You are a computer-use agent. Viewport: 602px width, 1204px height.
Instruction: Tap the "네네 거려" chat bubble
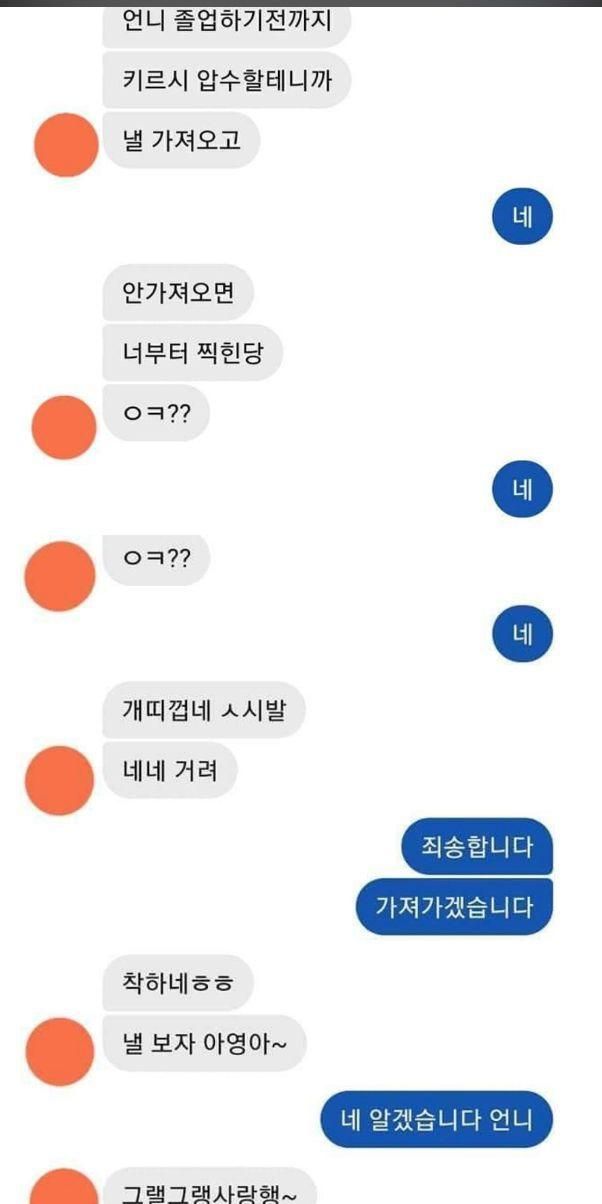[x=170, y=770]
